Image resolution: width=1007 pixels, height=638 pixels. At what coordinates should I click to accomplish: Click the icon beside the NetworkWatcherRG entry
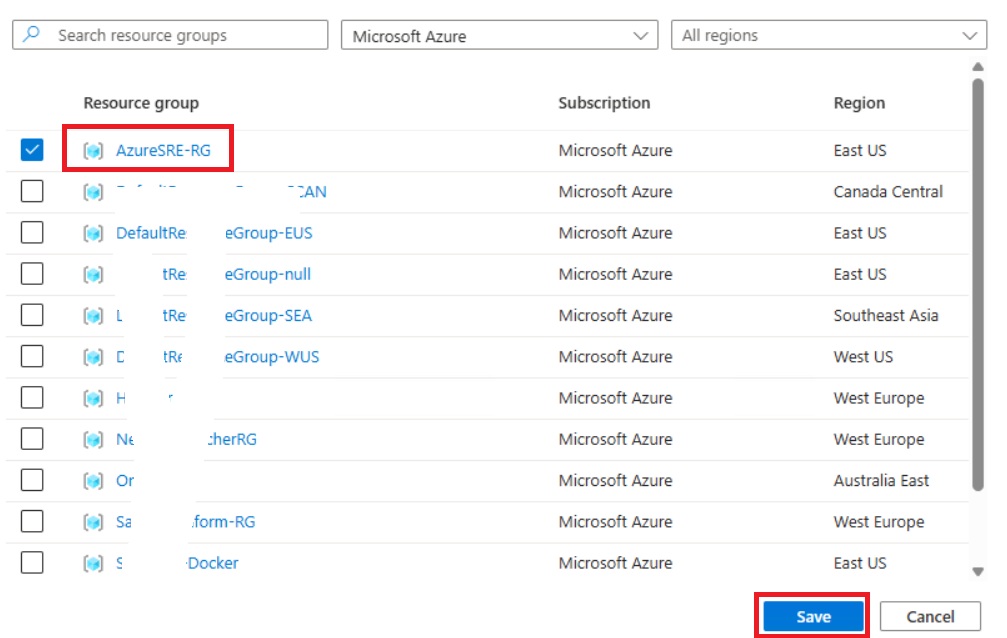(x=93, y=439)
